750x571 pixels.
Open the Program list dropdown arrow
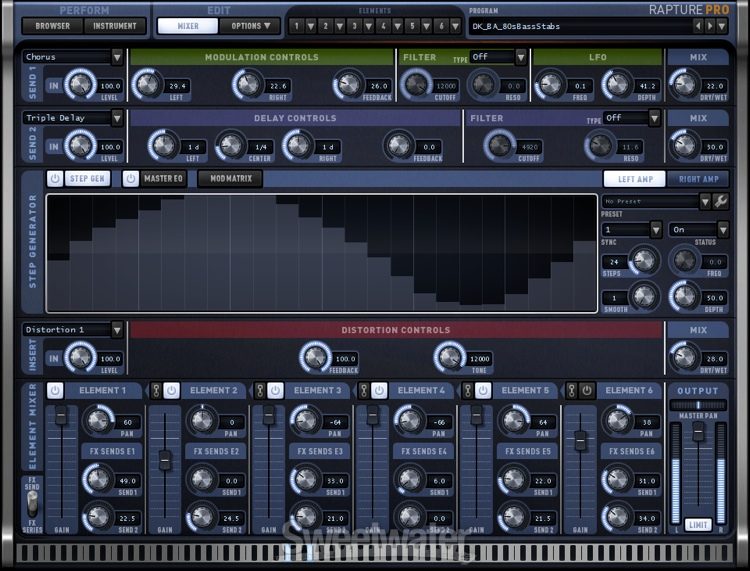[722, 26]
